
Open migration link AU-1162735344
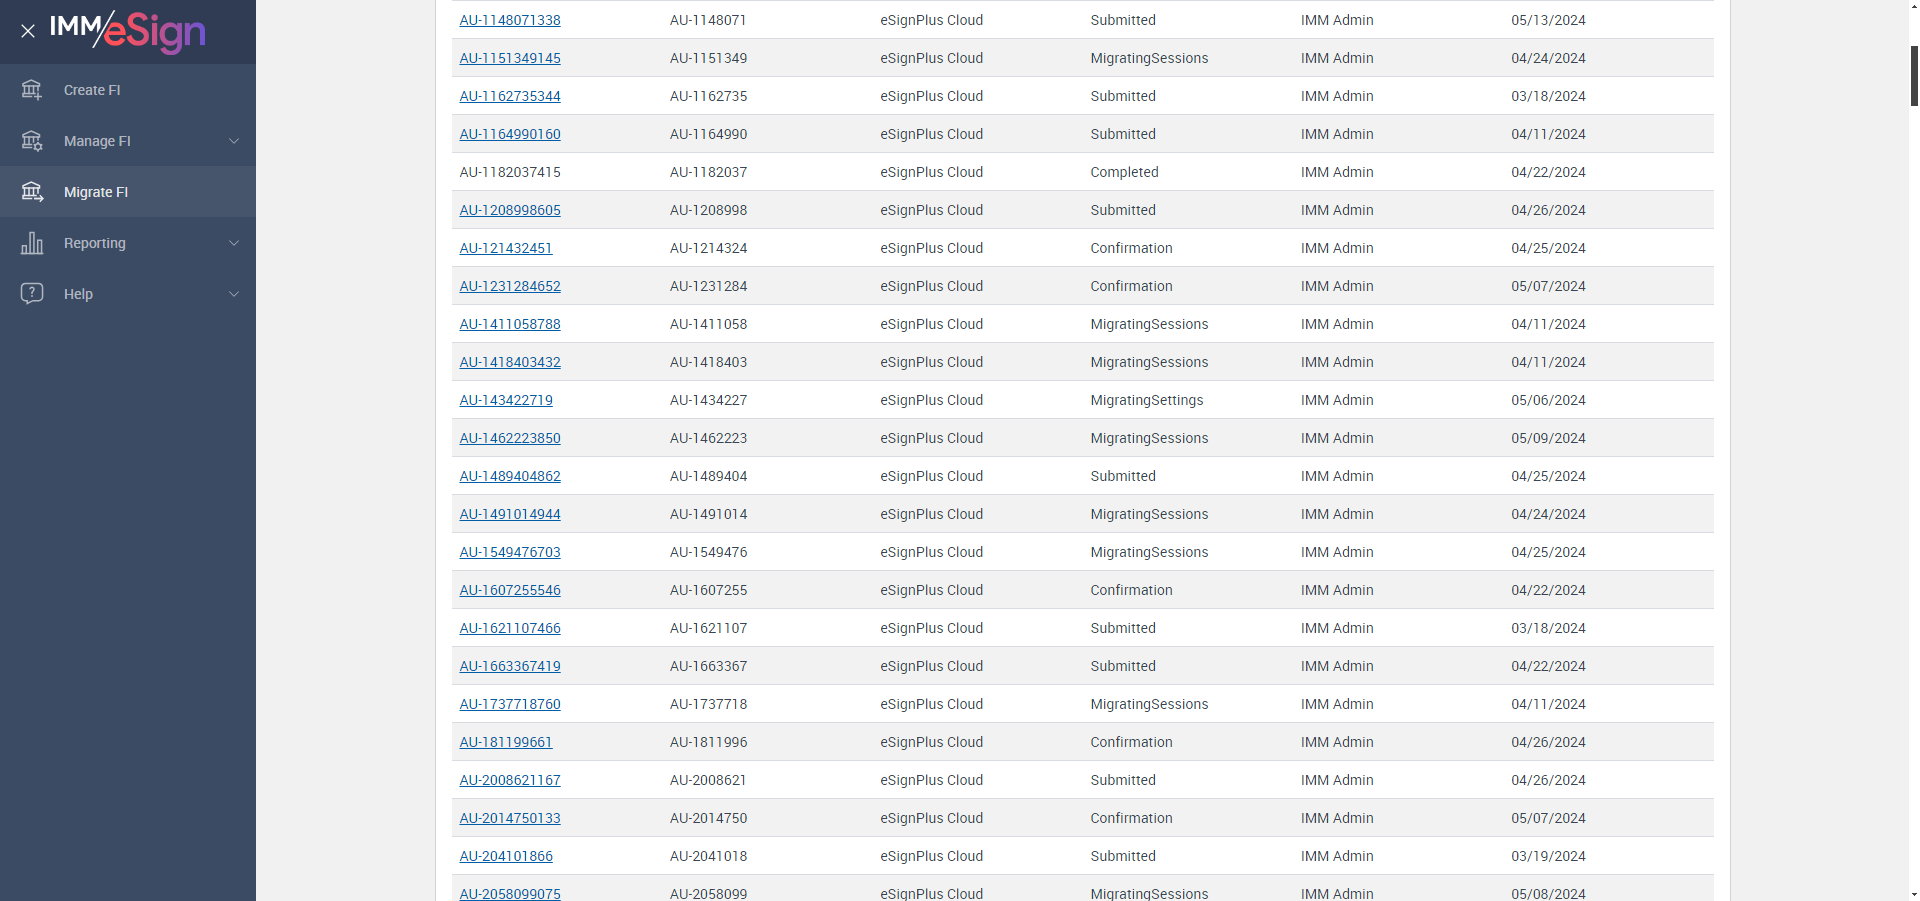(510, 96)
